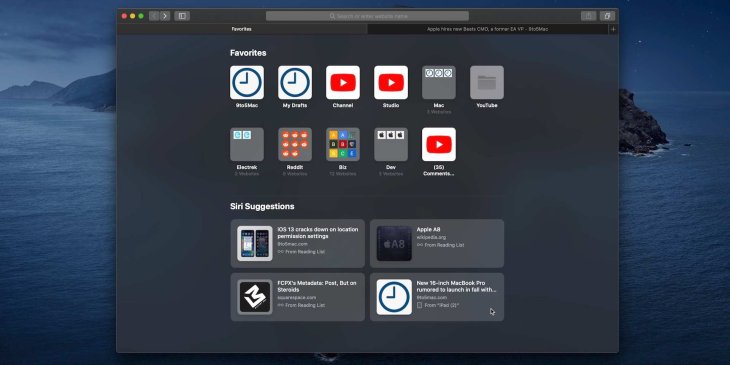Screen dimensions: 730x365
Task: Open the Mac favorites folder
Action: [x=439, y=82]
